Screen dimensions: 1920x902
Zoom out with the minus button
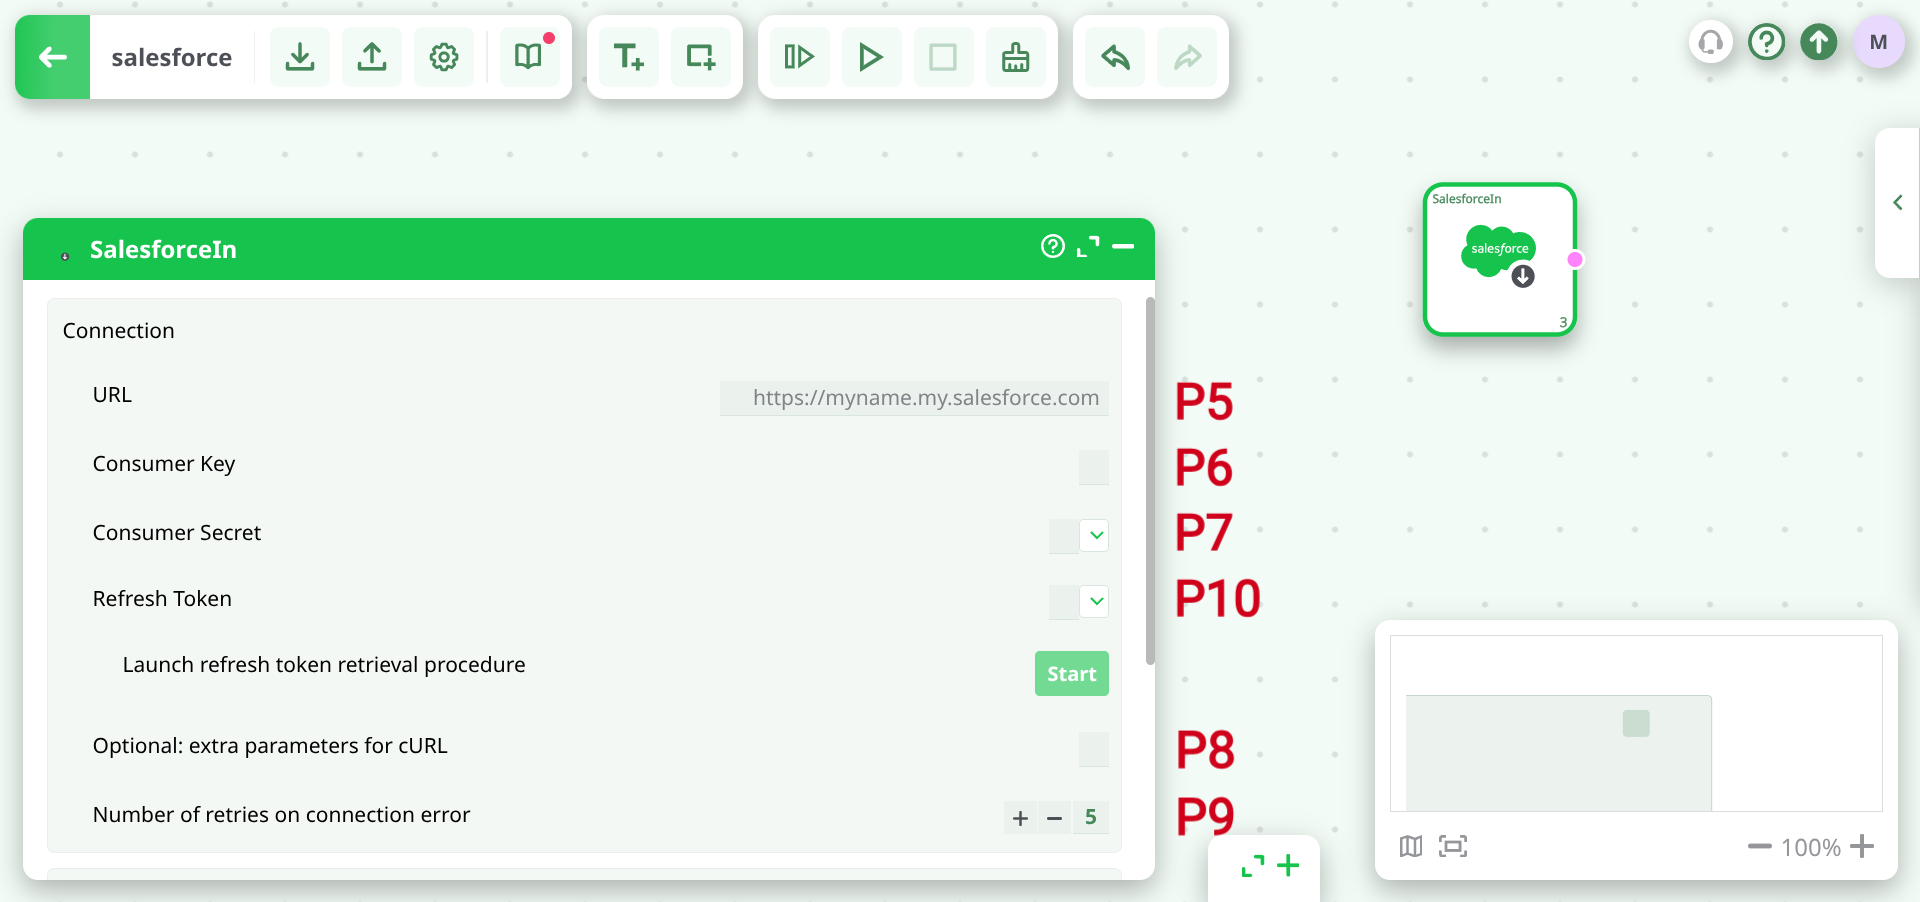coord(1760,847)
